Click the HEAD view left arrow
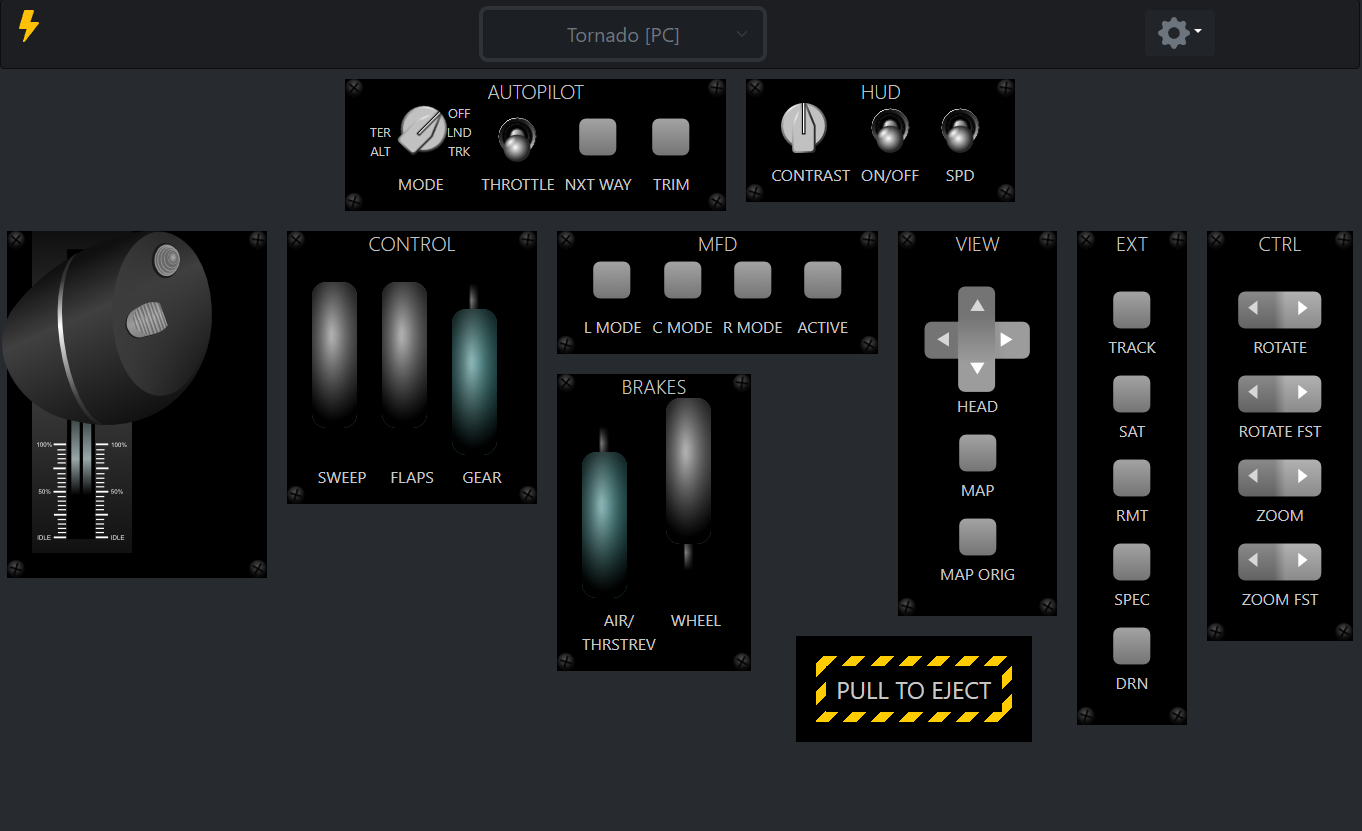The width and height of the screenshot is (1362, 831). click(x=942, y=340)
